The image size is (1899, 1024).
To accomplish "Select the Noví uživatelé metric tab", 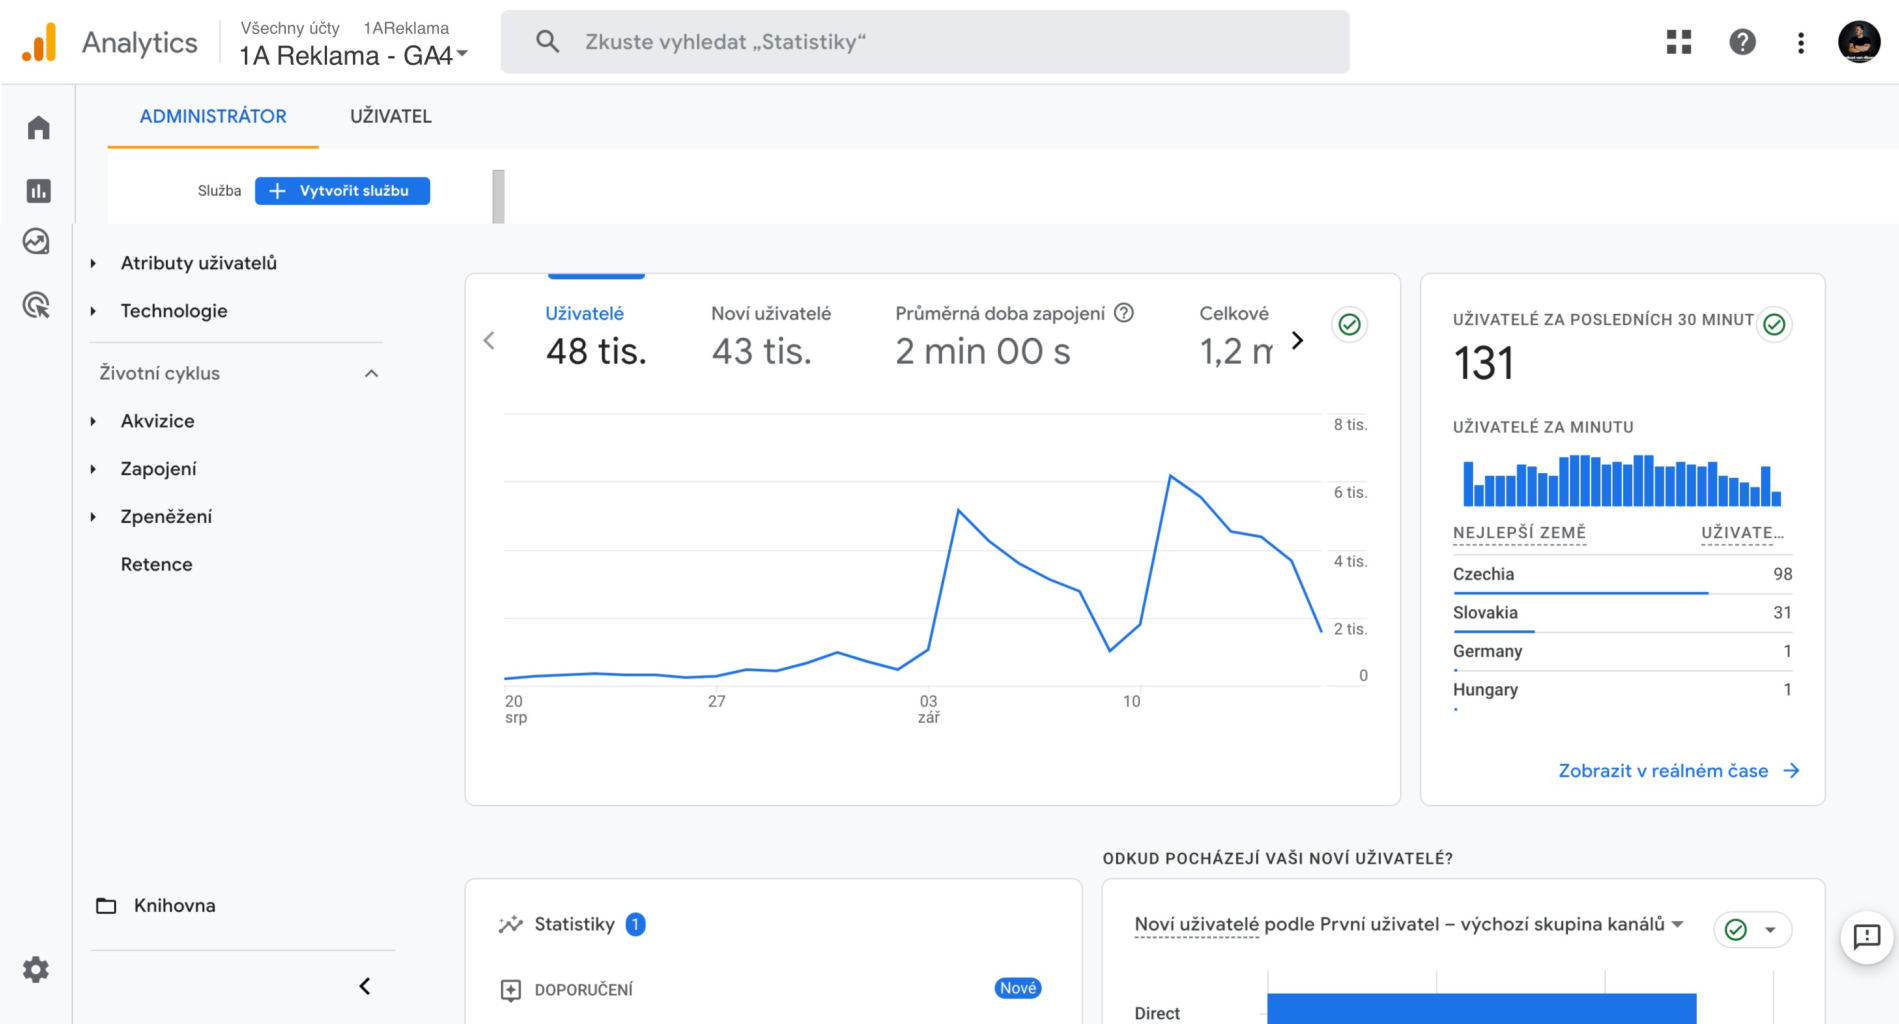I will pos(770,335).
